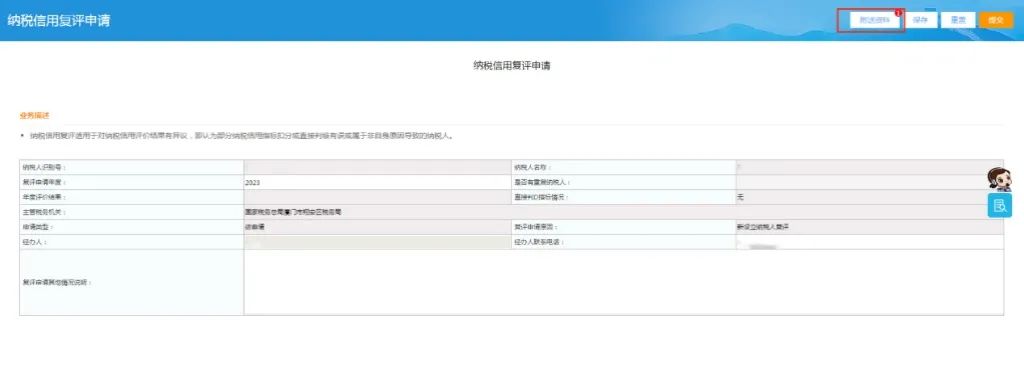Click the centered 纳税信用复评申请 page title

pyautogui.click(x=512, y=65)
